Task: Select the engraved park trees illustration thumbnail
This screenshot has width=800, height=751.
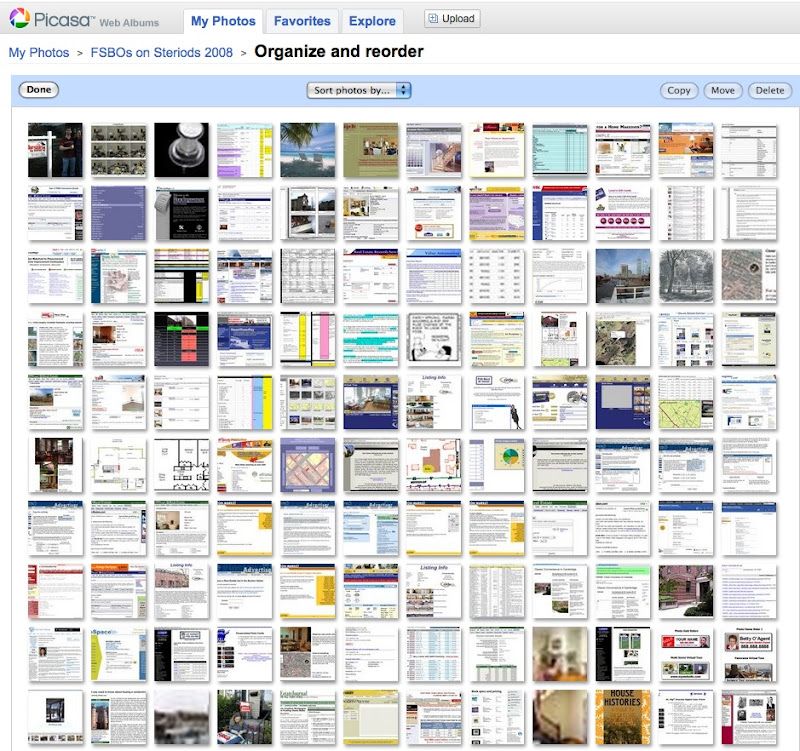Action: [x=686, y=276]
